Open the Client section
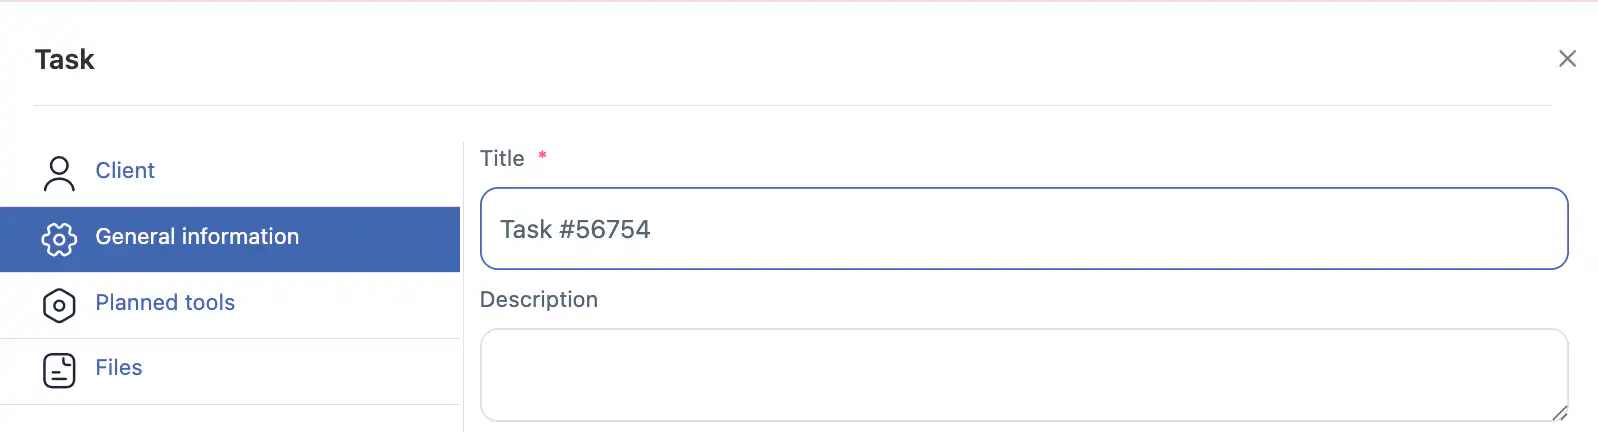 (x=125, y=171)
